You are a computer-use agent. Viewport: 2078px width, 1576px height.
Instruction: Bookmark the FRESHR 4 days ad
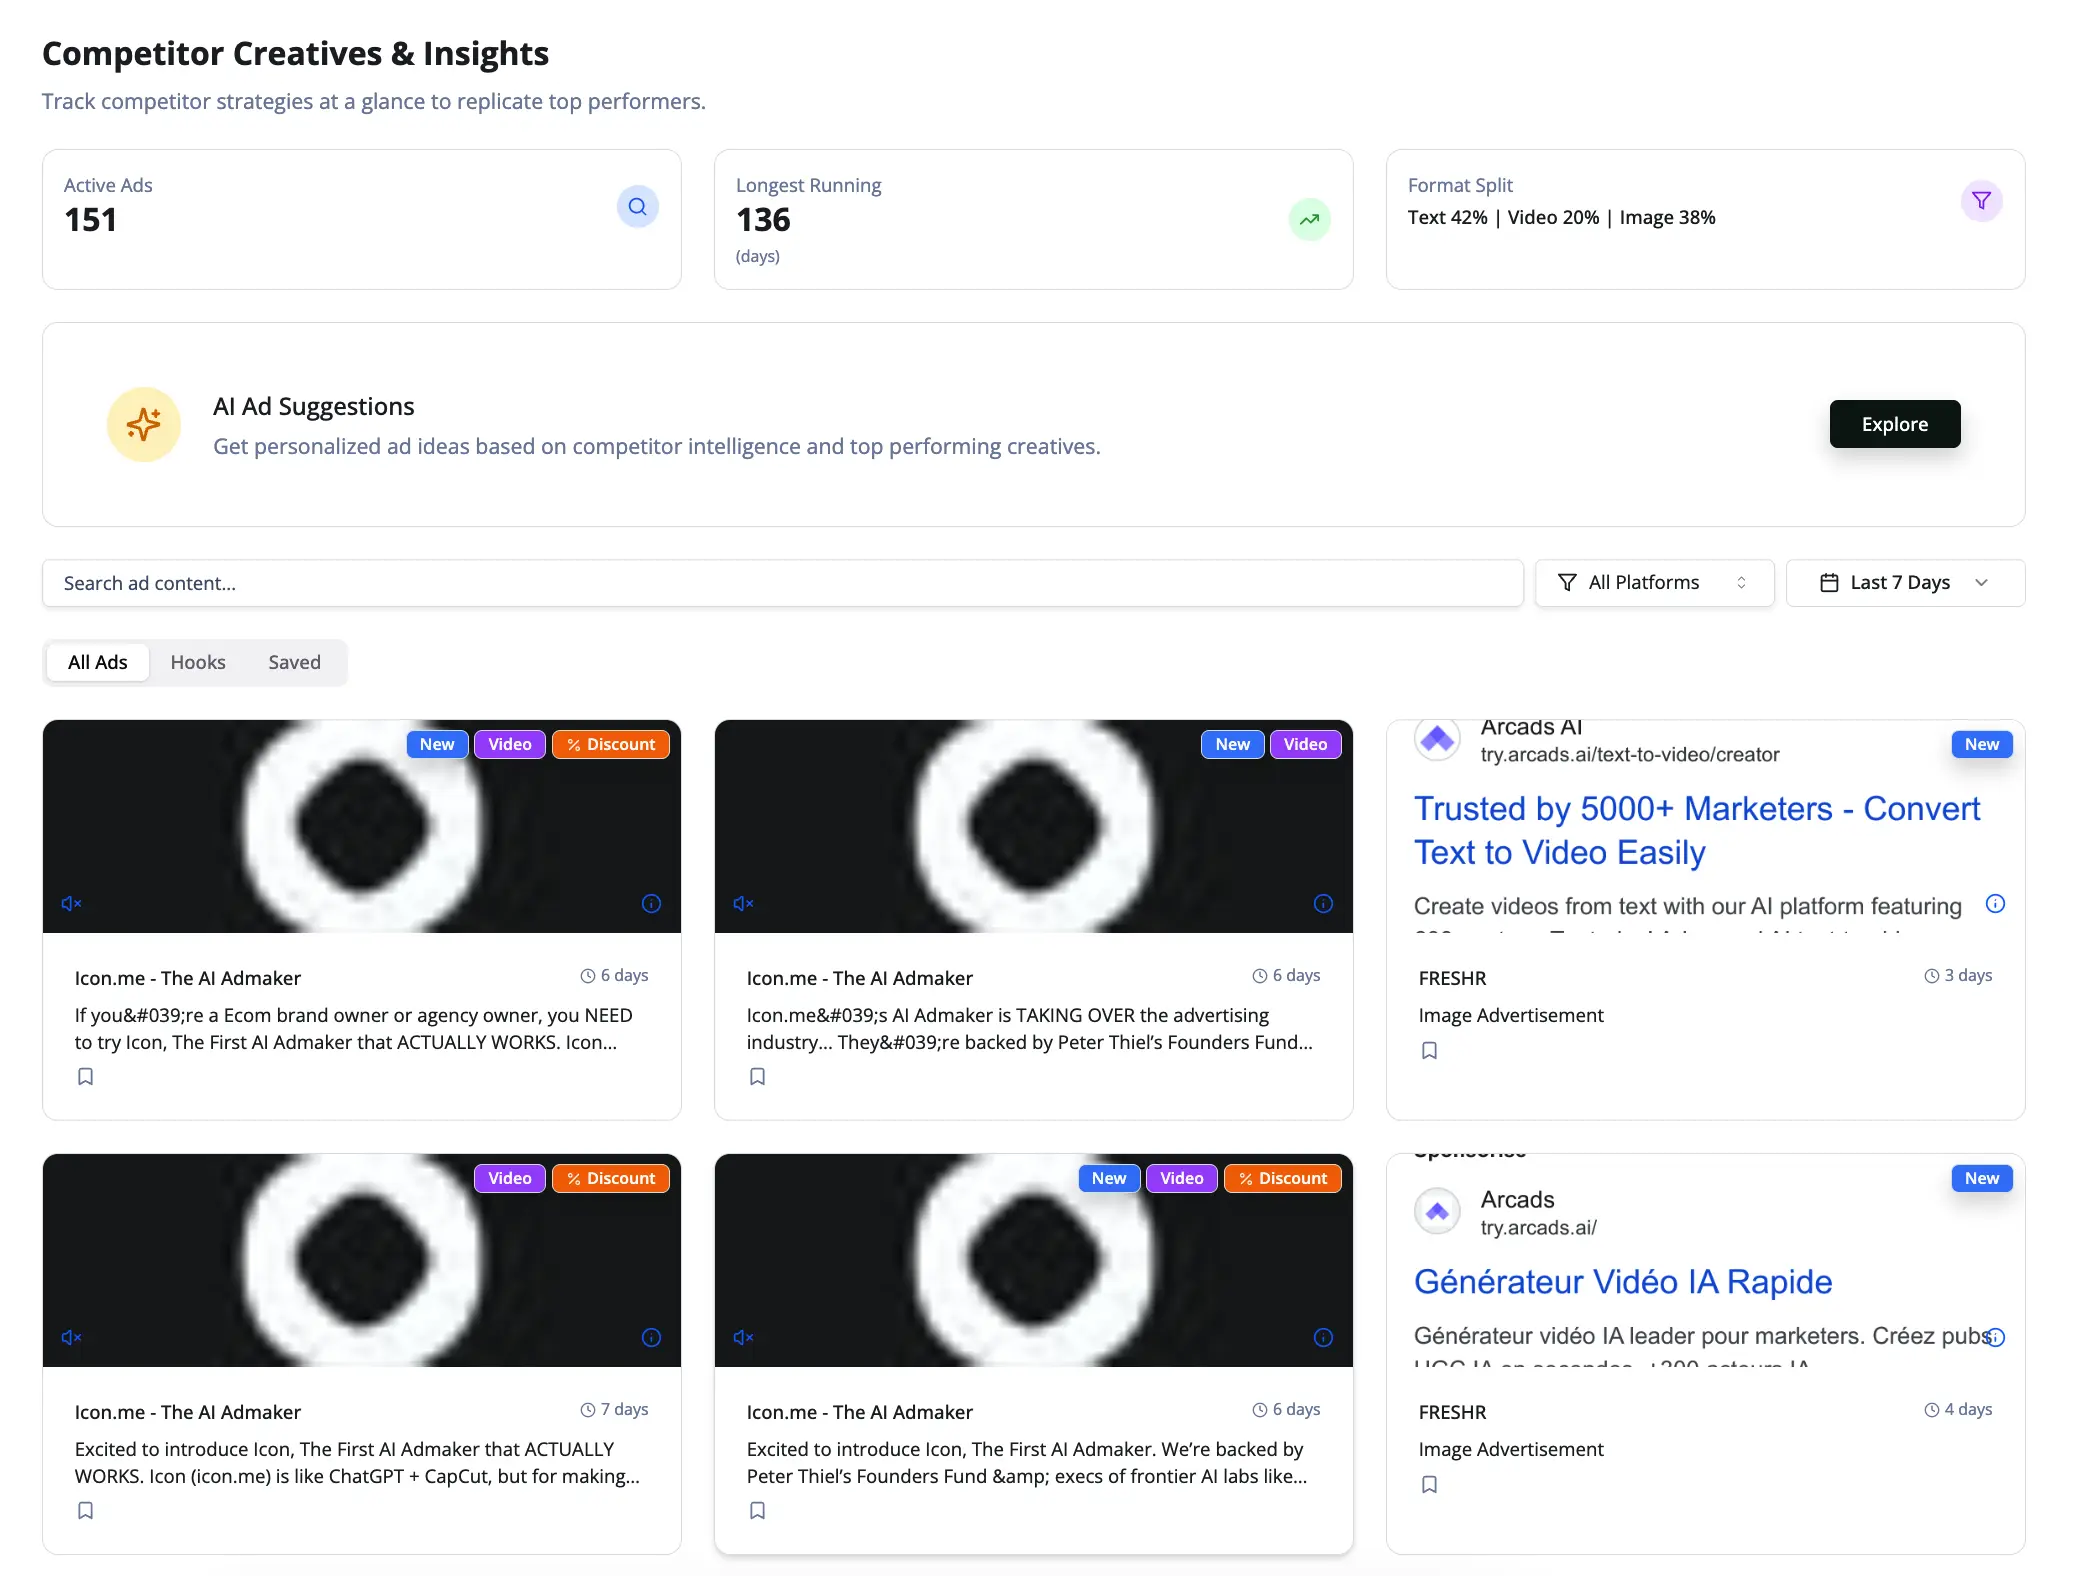1430,1485
